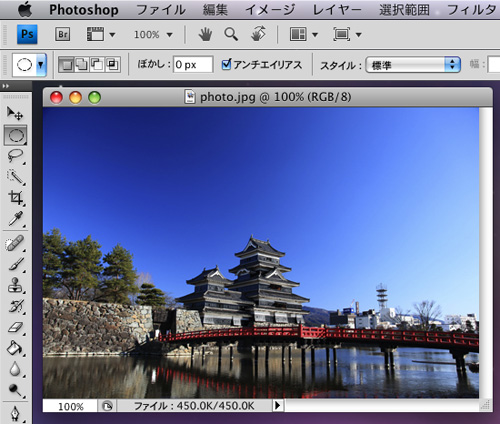500x424 pixels.
Task: Select the Paint Bucket tool
Action: [15, 348]
